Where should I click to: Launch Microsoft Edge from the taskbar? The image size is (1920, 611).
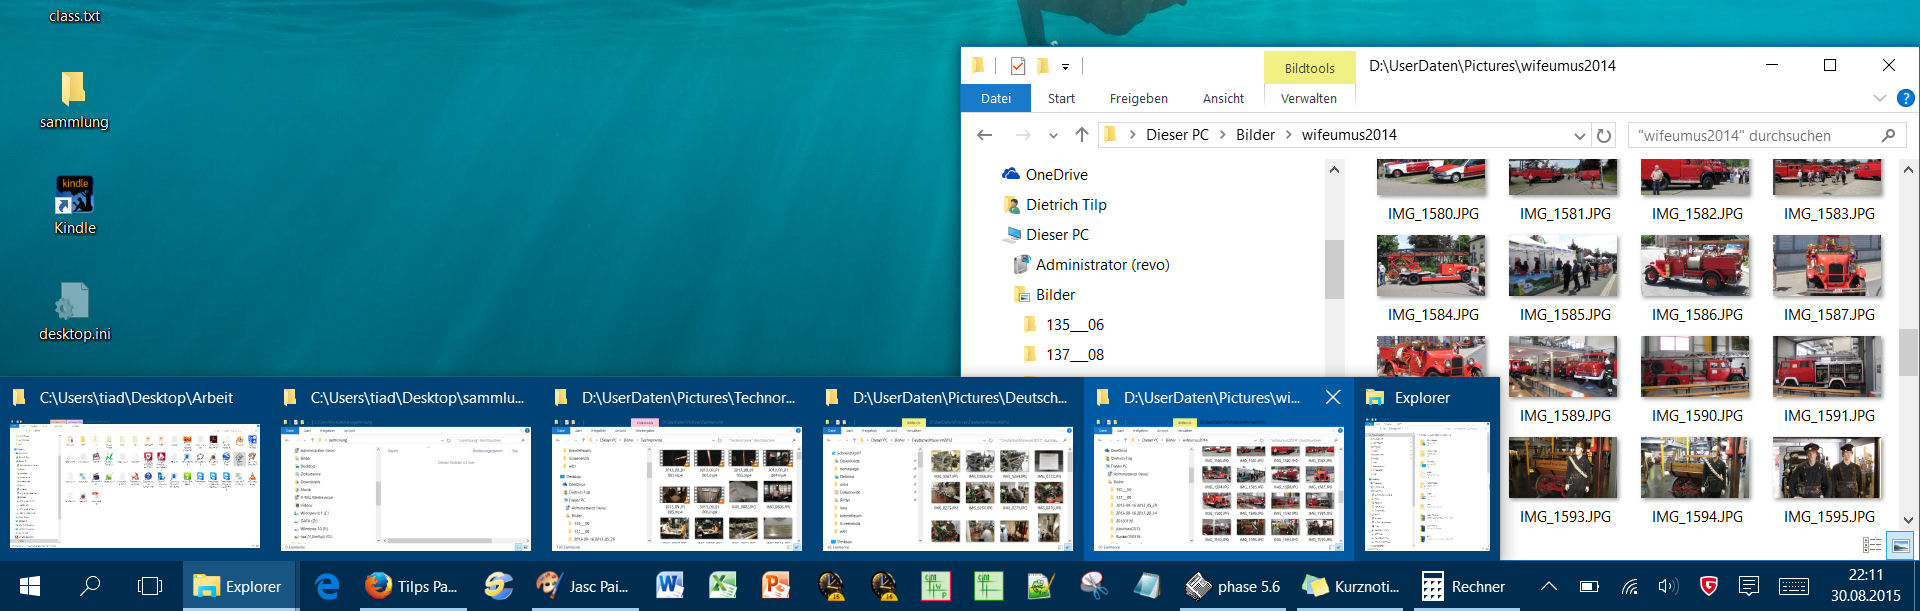327,586
